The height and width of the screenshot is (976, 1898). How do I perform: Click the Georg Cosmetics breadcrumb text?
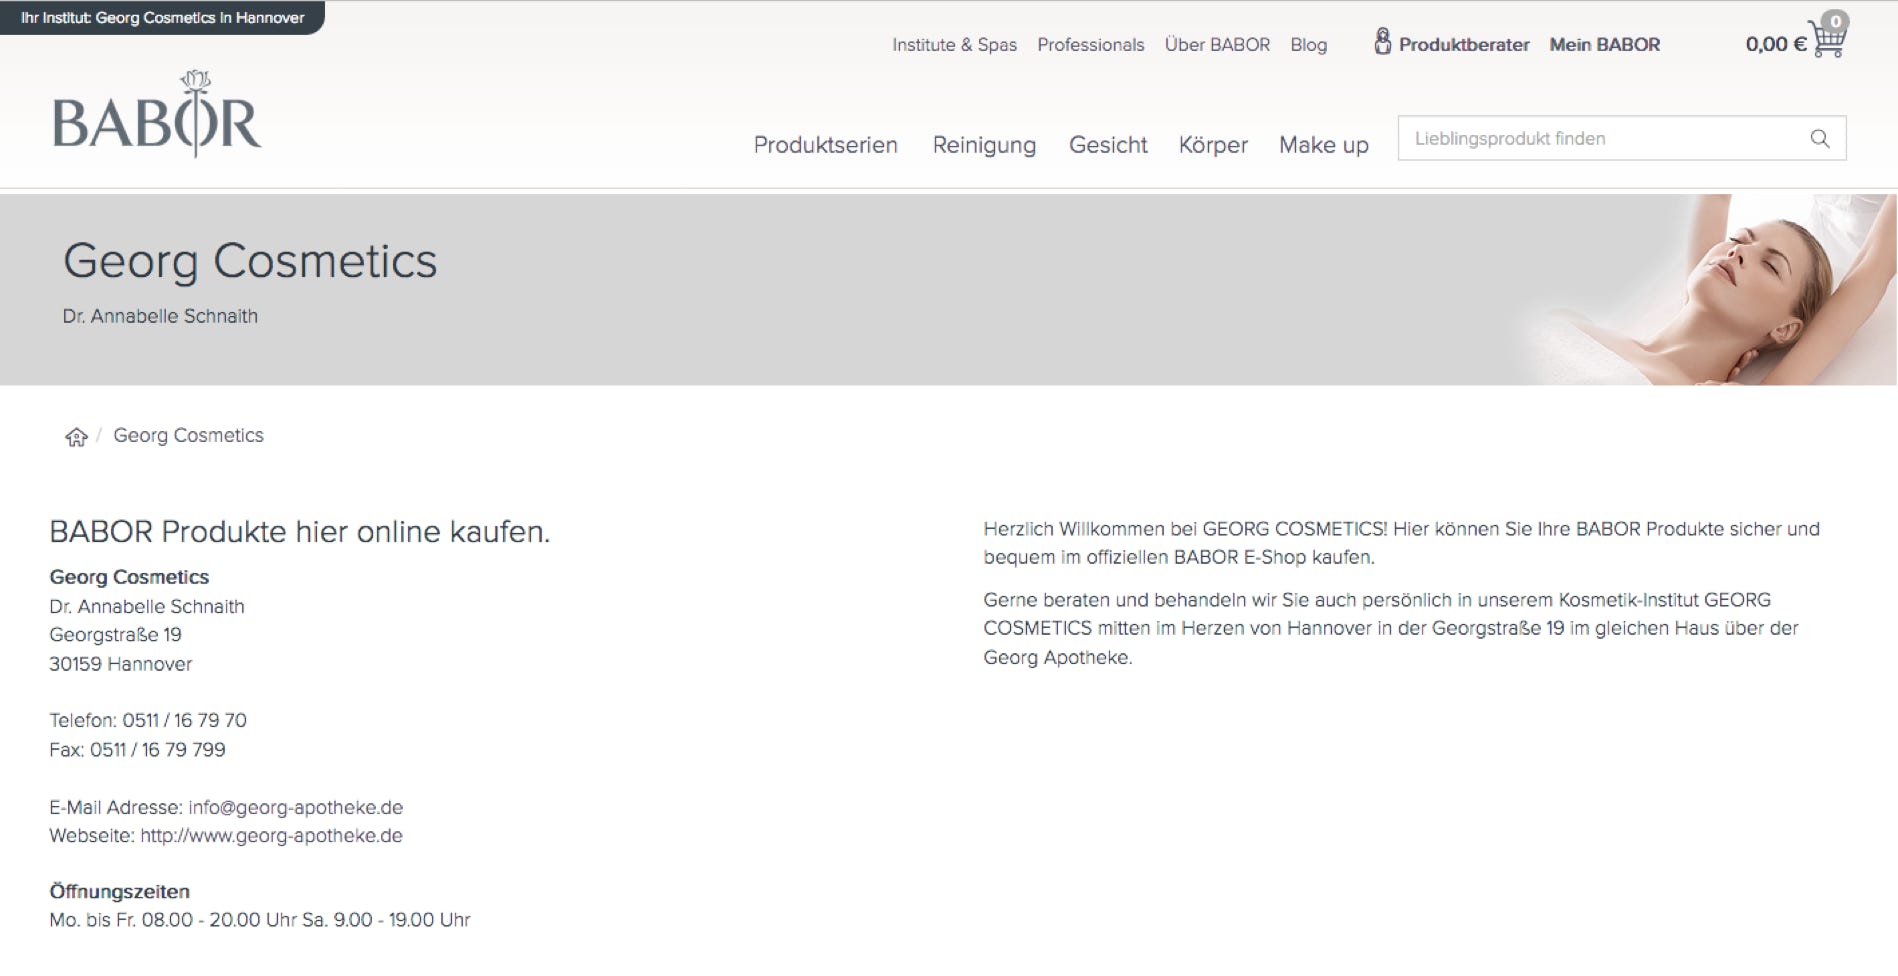188,436
